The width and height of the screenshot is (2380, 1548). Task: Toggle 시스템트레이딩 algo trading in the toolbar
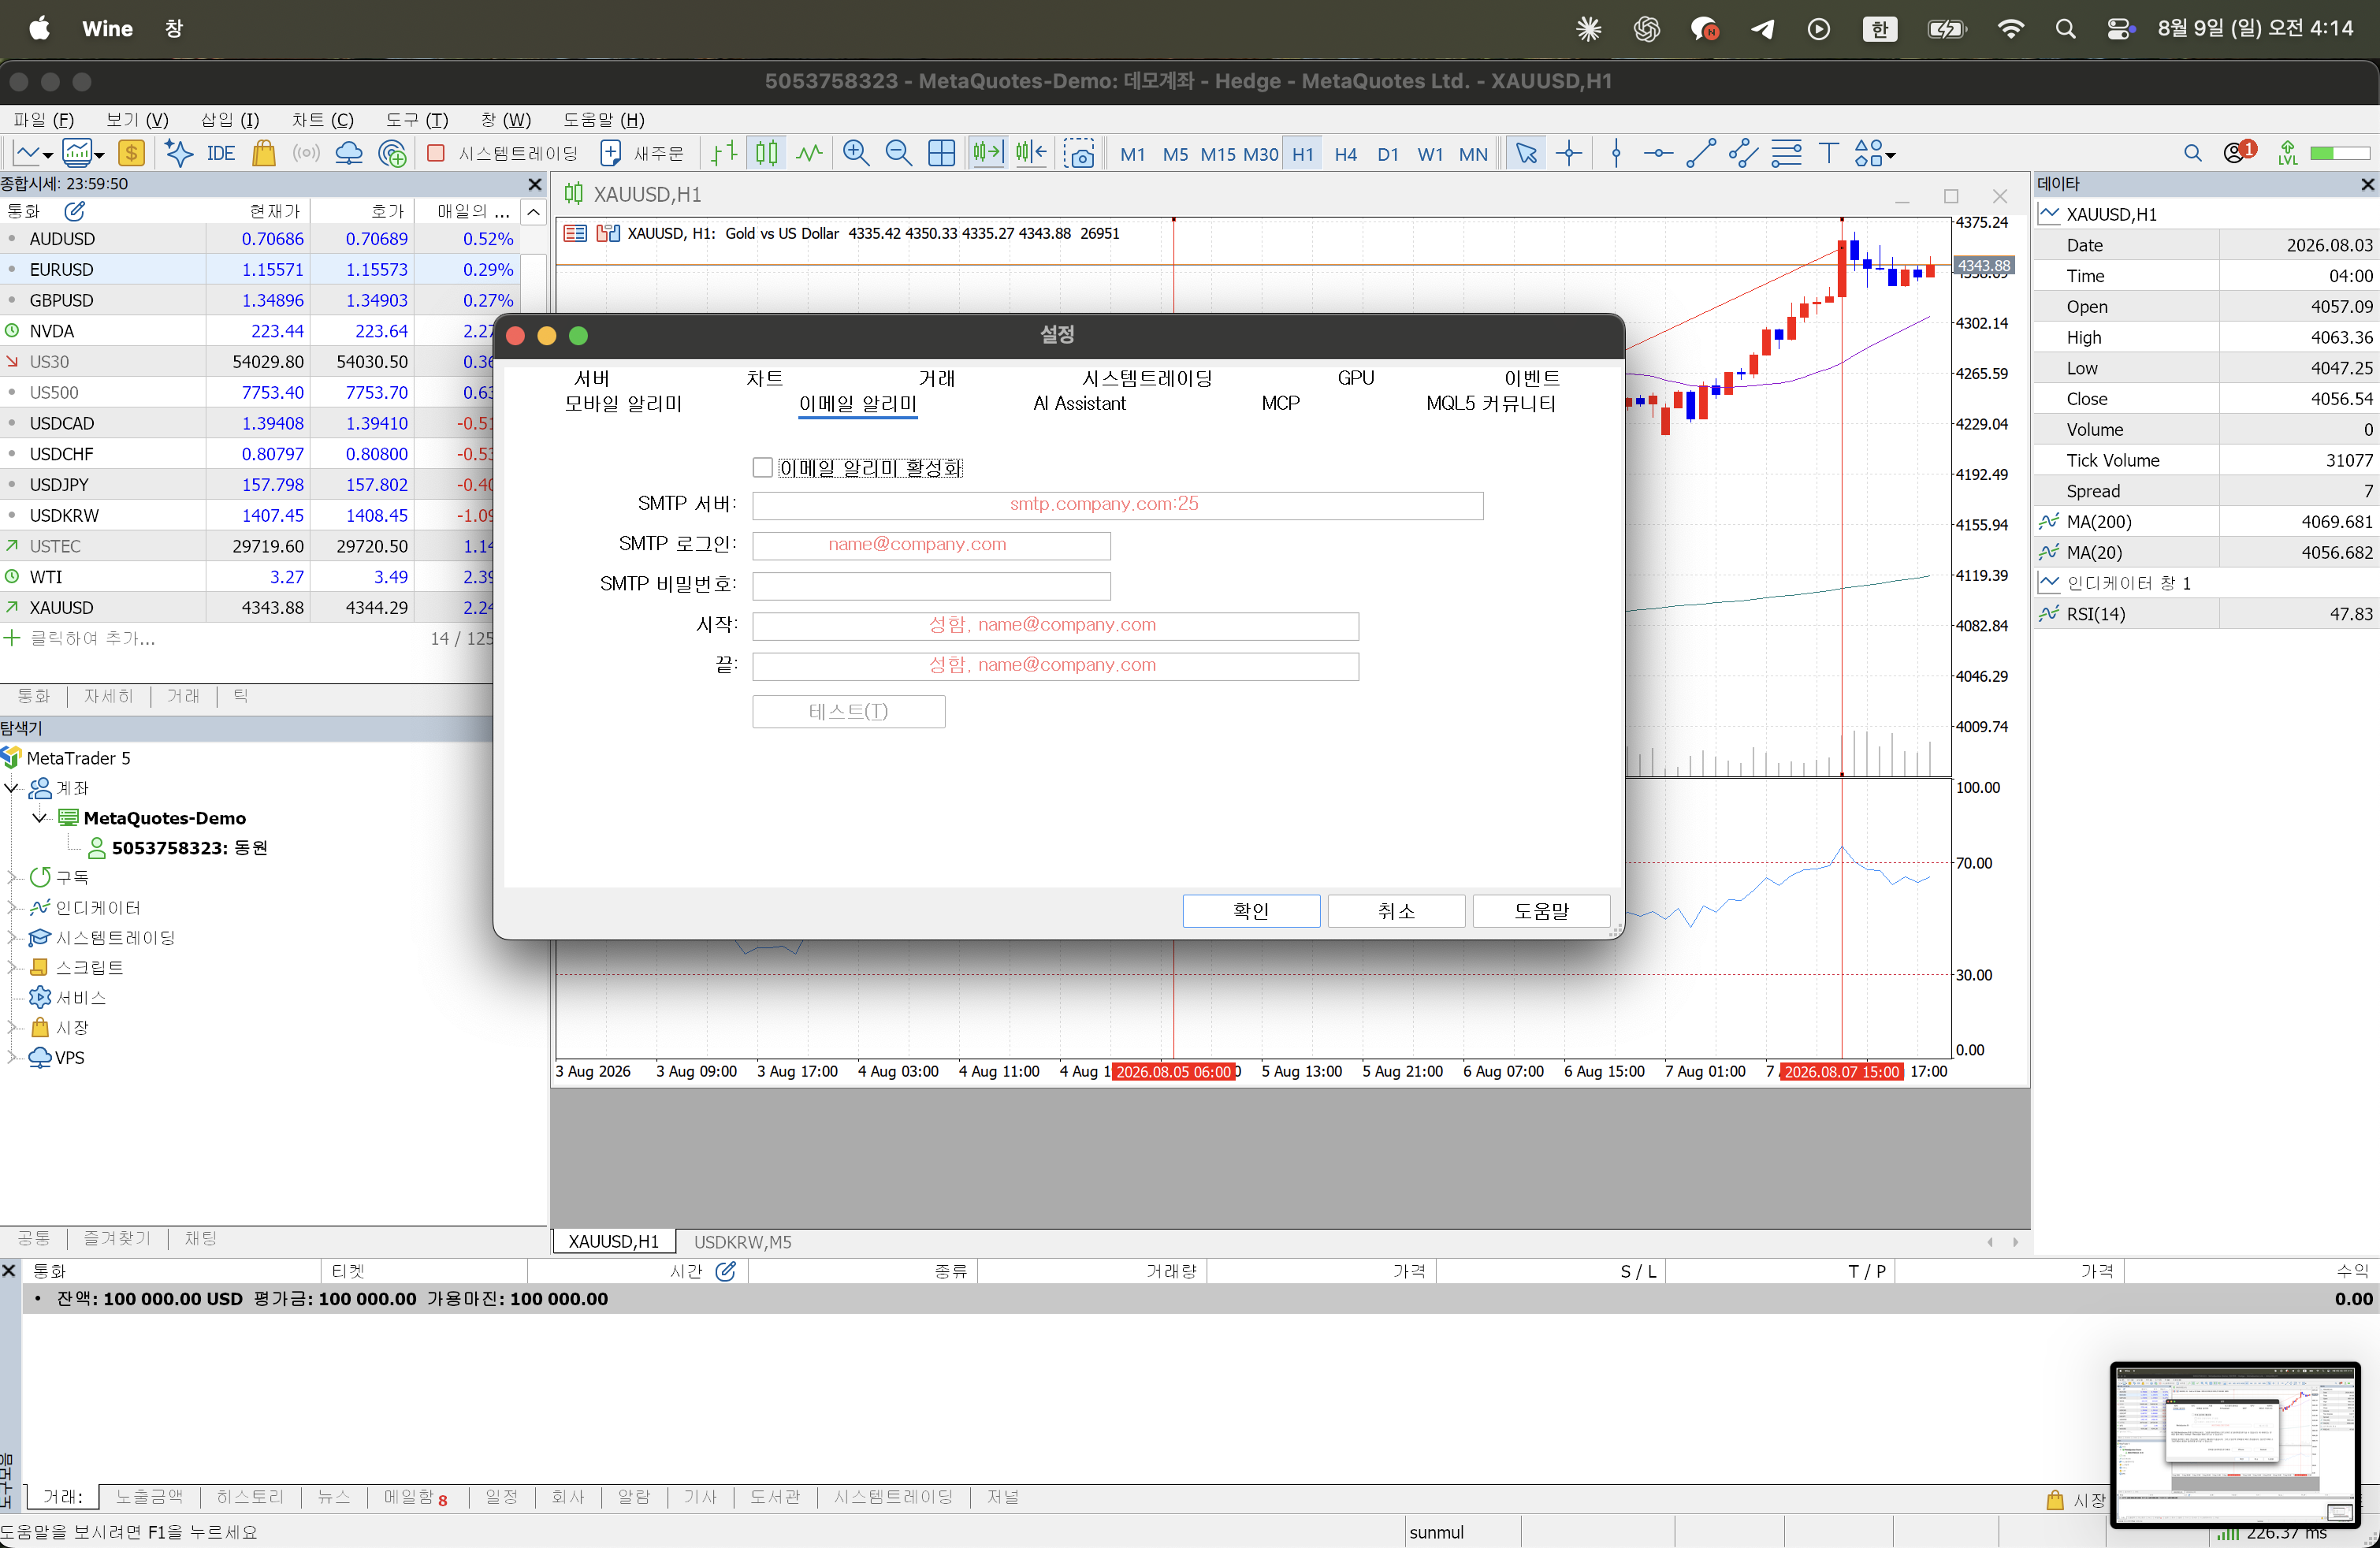point(504,153)
